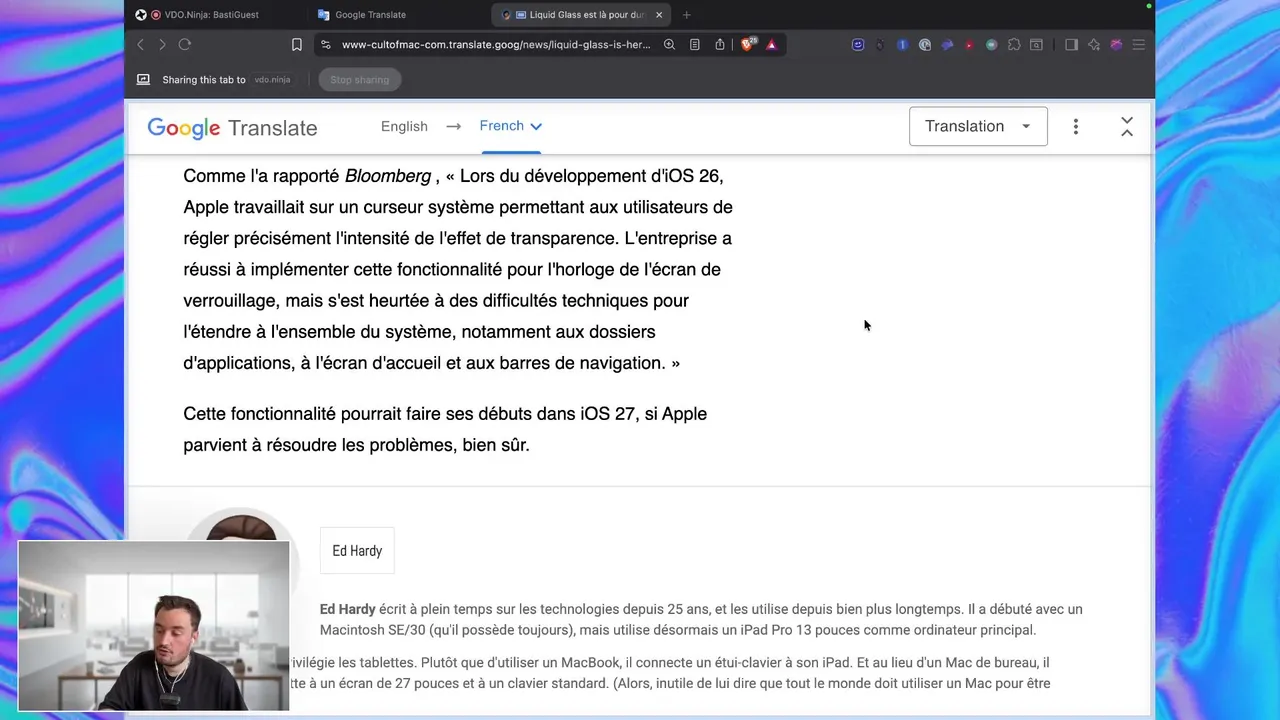
Task: Click the purple striped toolbar icon beside the menu
Action: point(1116,45)
